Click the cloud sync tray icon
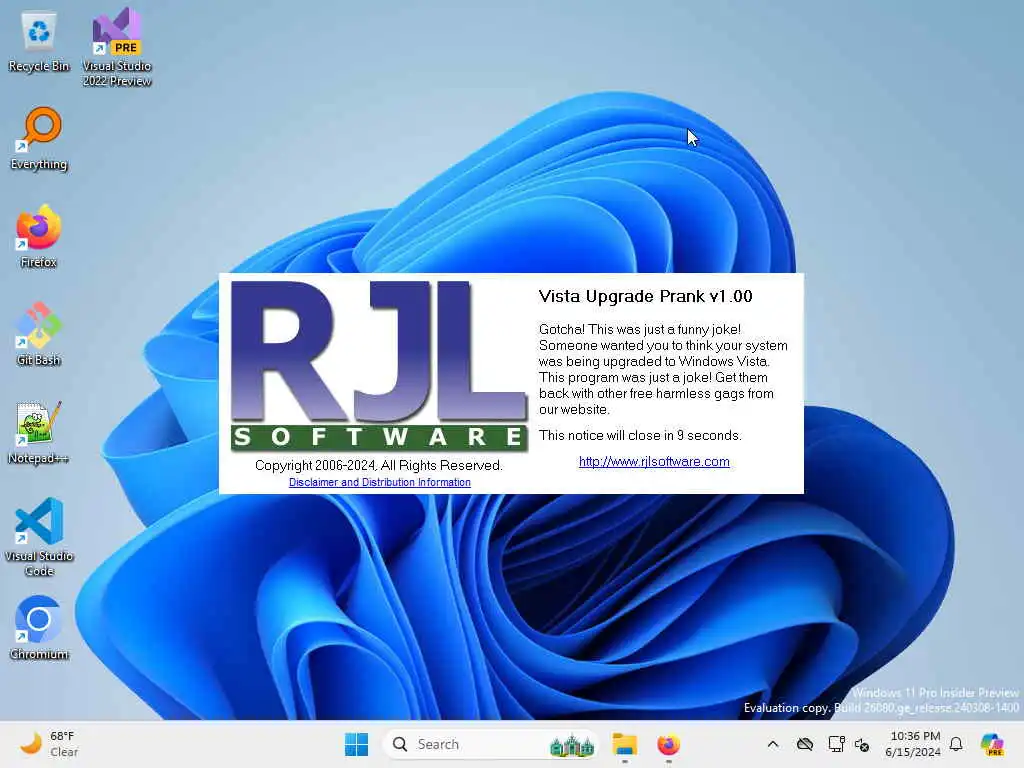The height and width of the screenshot is (768, 1024). 805,744
